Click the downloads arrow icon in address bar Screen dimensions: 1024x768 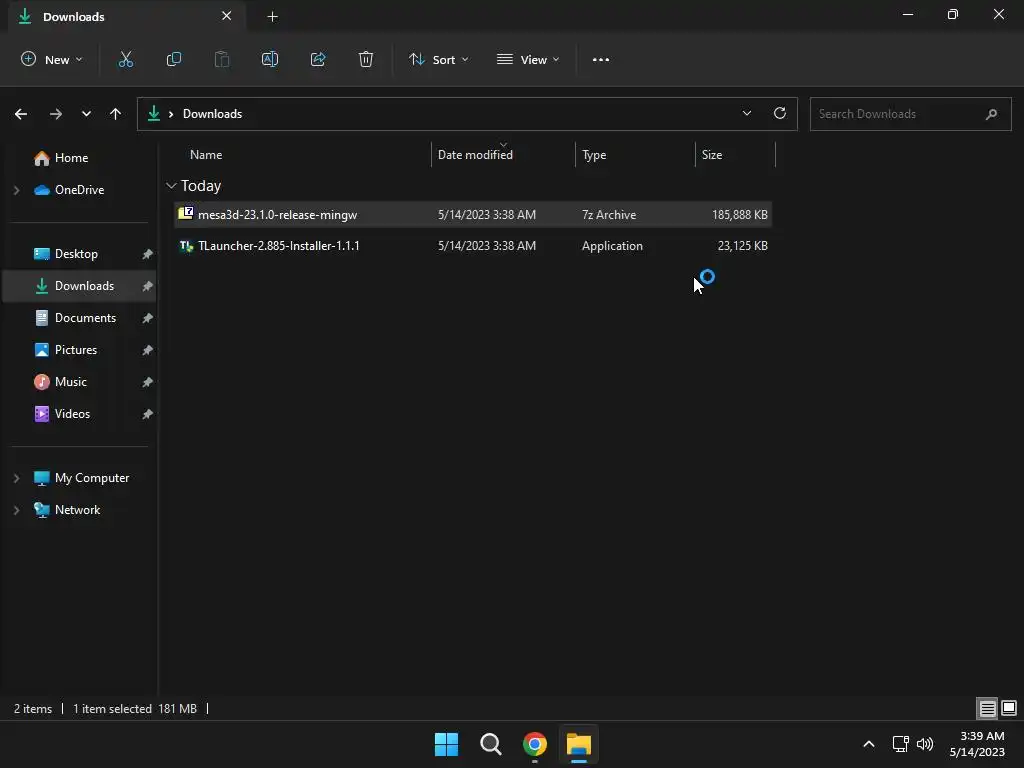pos(154,114)
